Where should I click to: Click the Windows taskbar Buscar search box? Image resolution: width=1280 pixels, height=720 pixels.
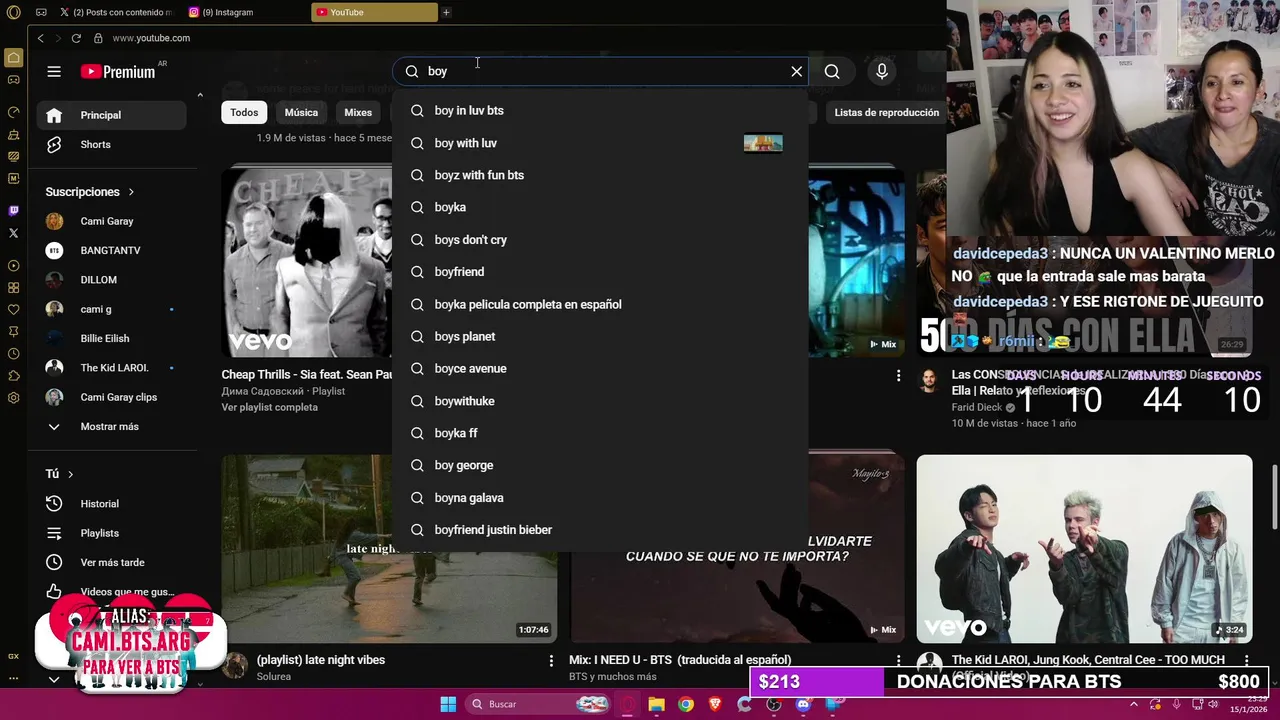click(538, 704)
